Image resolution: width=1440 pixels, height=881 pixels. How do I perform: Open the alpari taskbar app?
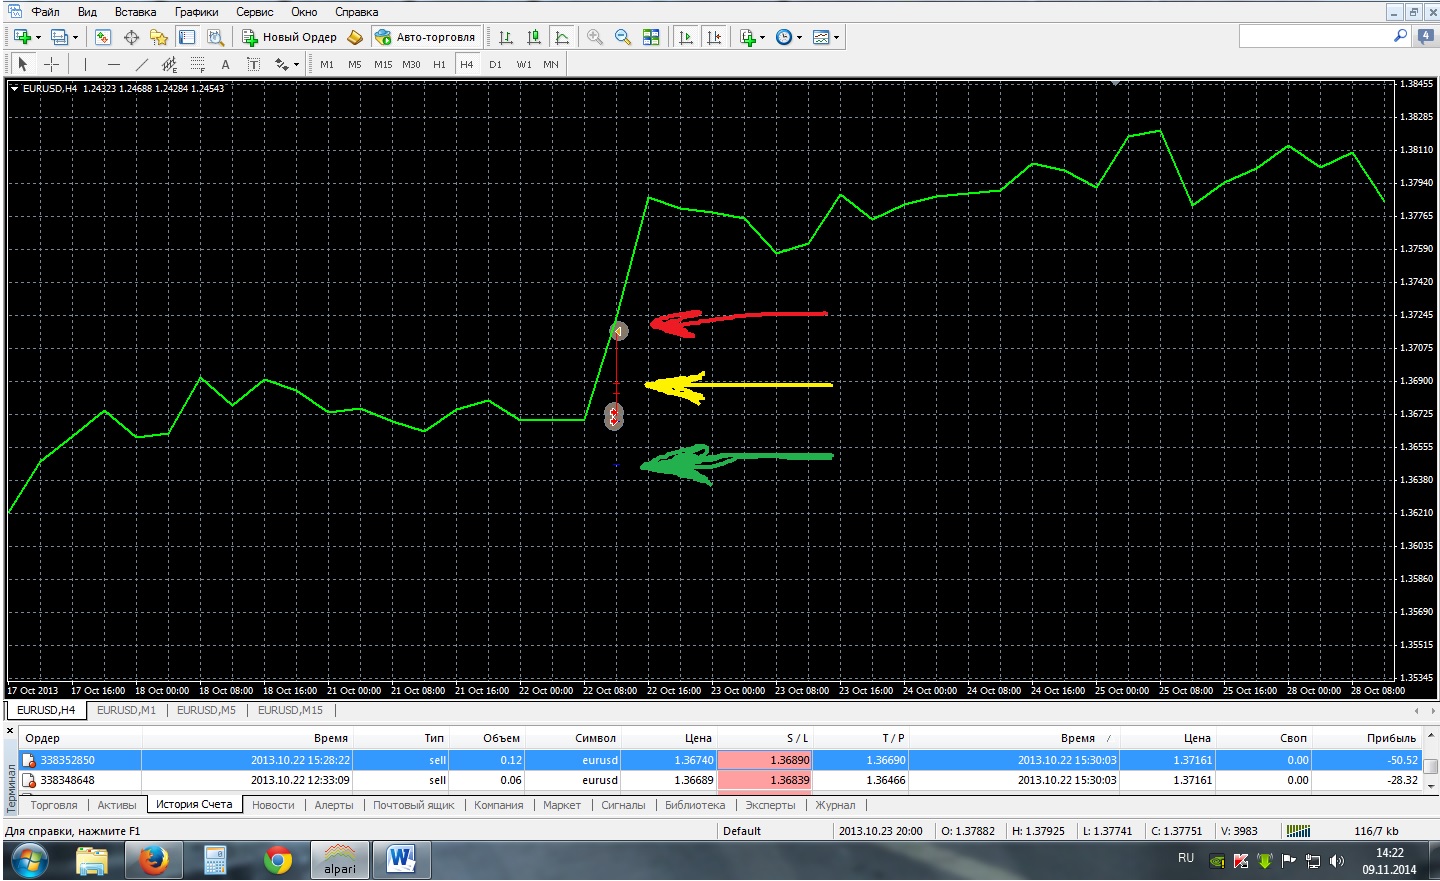pos(340,860)
